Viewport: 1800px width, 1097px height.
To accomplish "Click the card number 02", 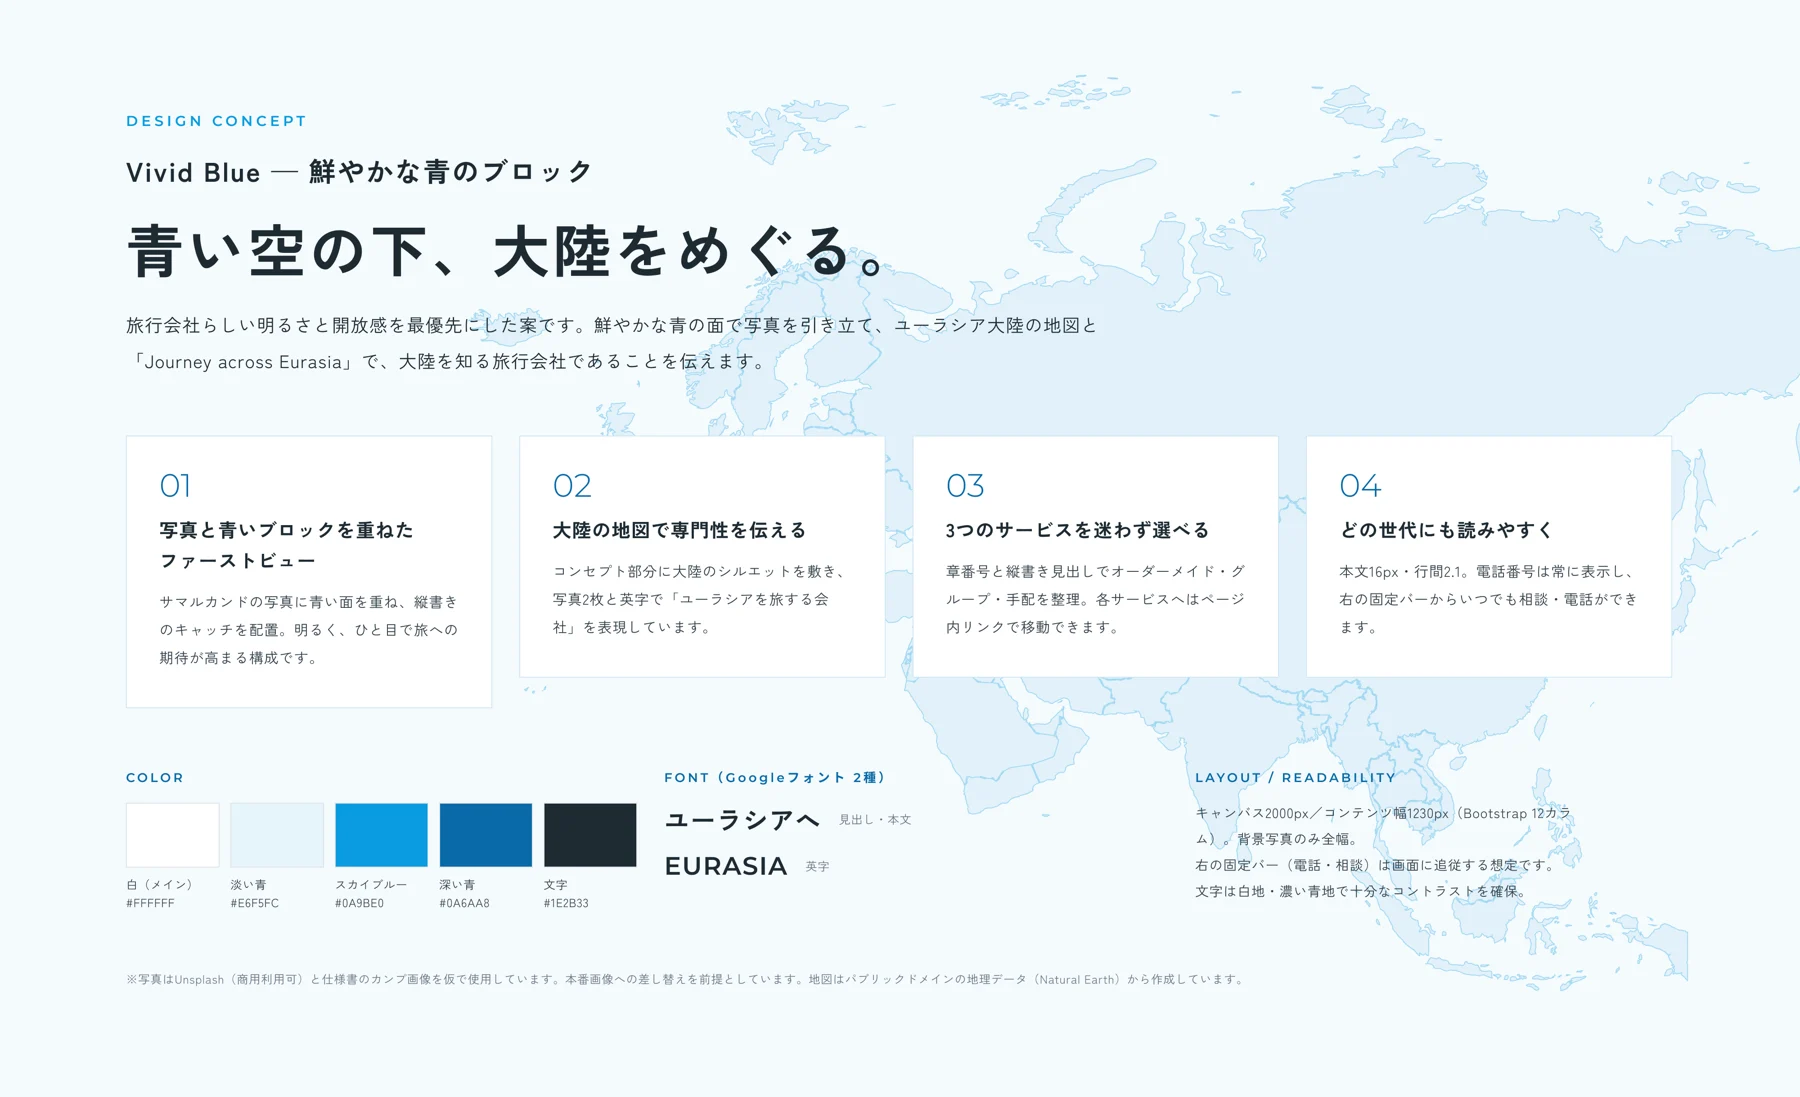I will [572, 486].
